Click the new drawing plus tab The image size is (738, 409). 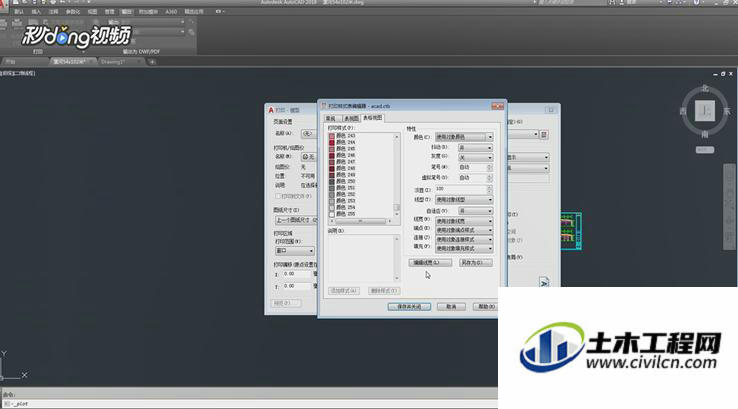(152, 62)
